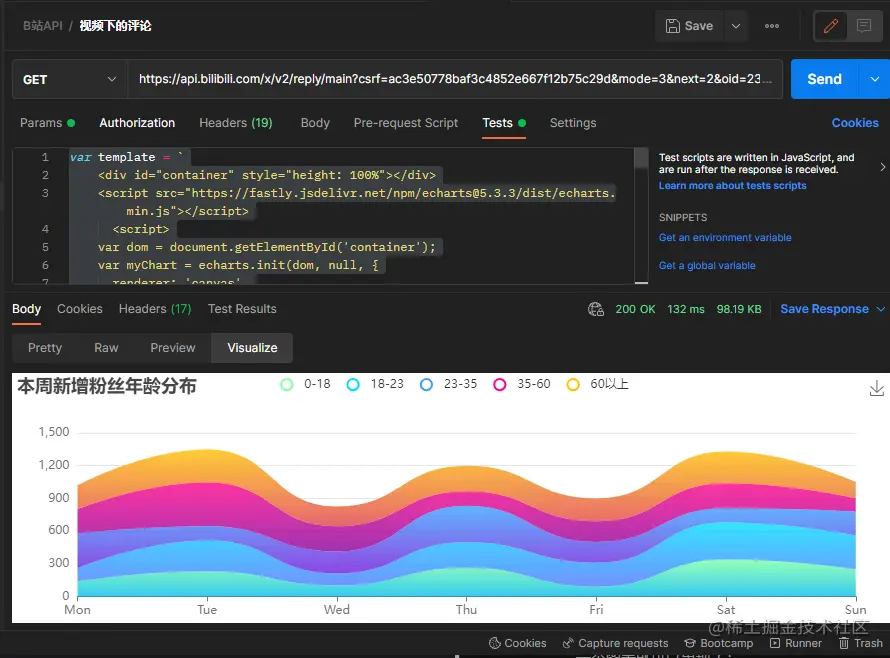
Task: Open Cookies in the bottom status bar
Action: (x=517, y=643)
